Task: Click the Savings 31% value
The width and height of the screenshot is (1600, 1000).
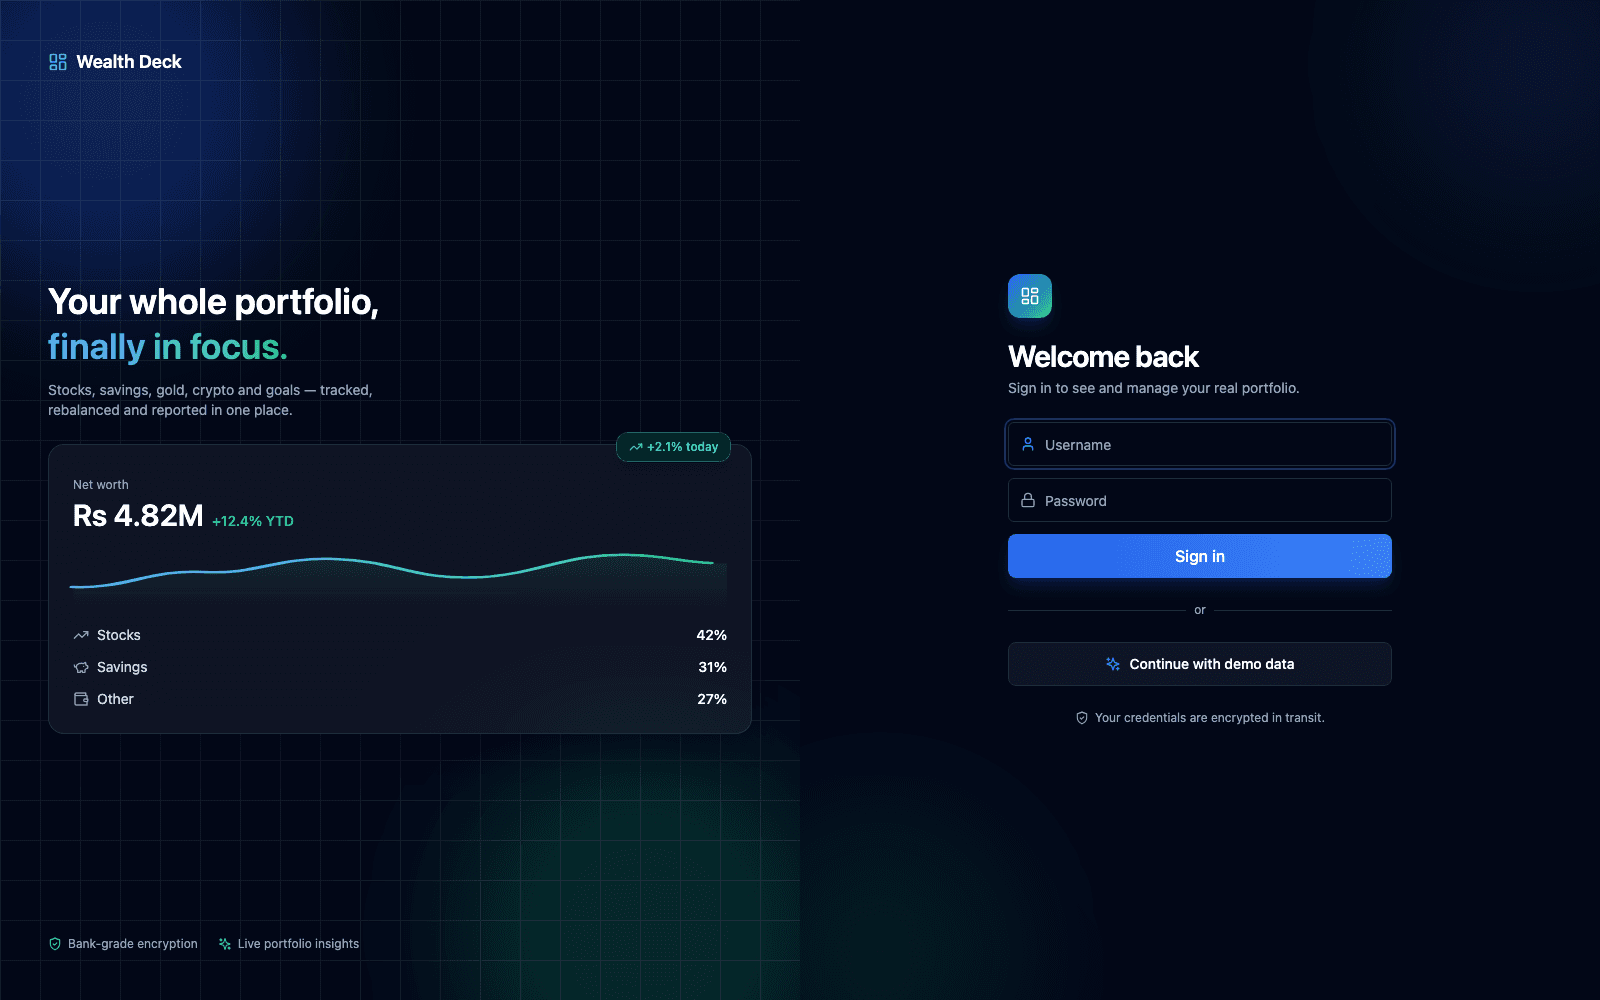Action: click(x=712, y=667)
